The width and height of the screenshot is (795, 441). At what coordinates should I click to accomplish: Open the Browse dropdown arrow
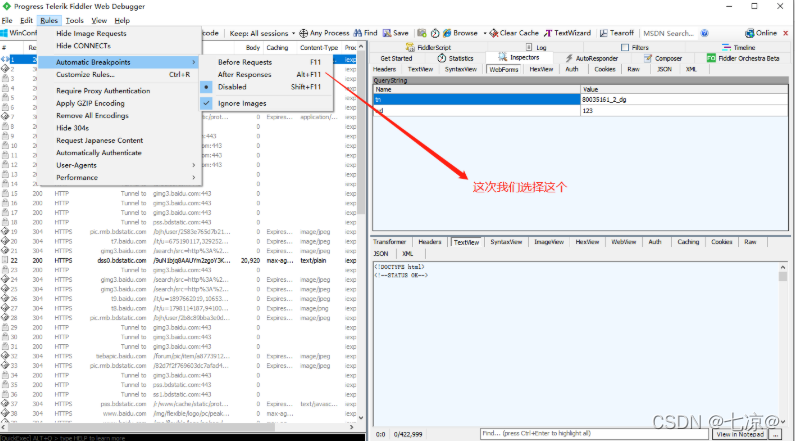tap(485, 33)
